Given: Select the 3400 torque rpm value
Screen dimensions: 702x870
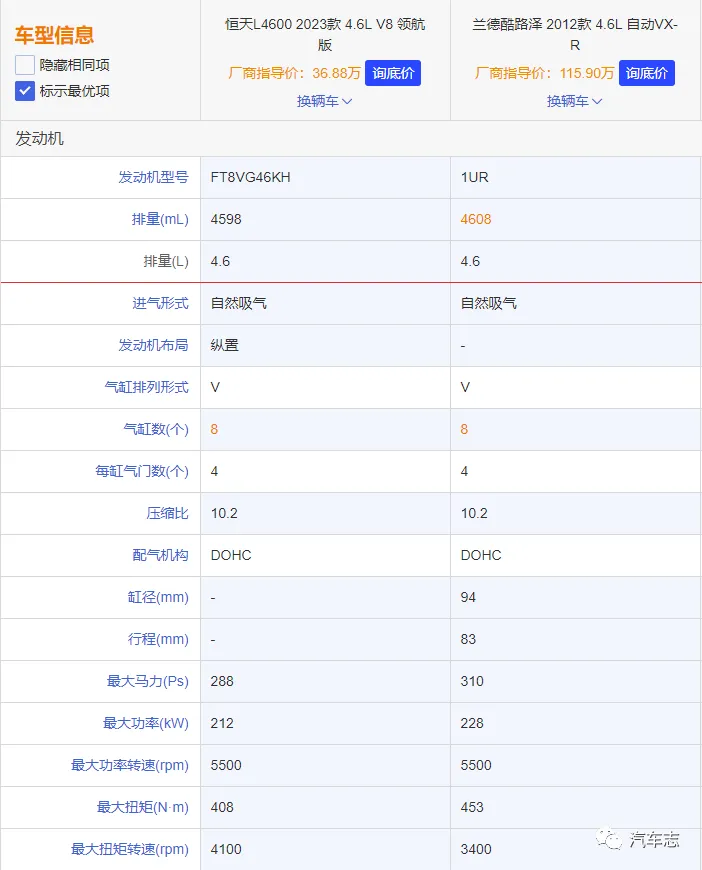Looking at the screenshot, I should click(476, 849).
